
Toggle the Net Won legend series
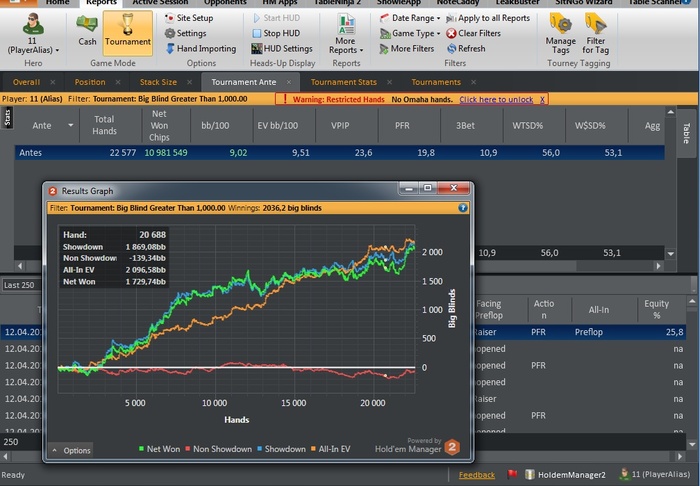click(x=159, y=449)
